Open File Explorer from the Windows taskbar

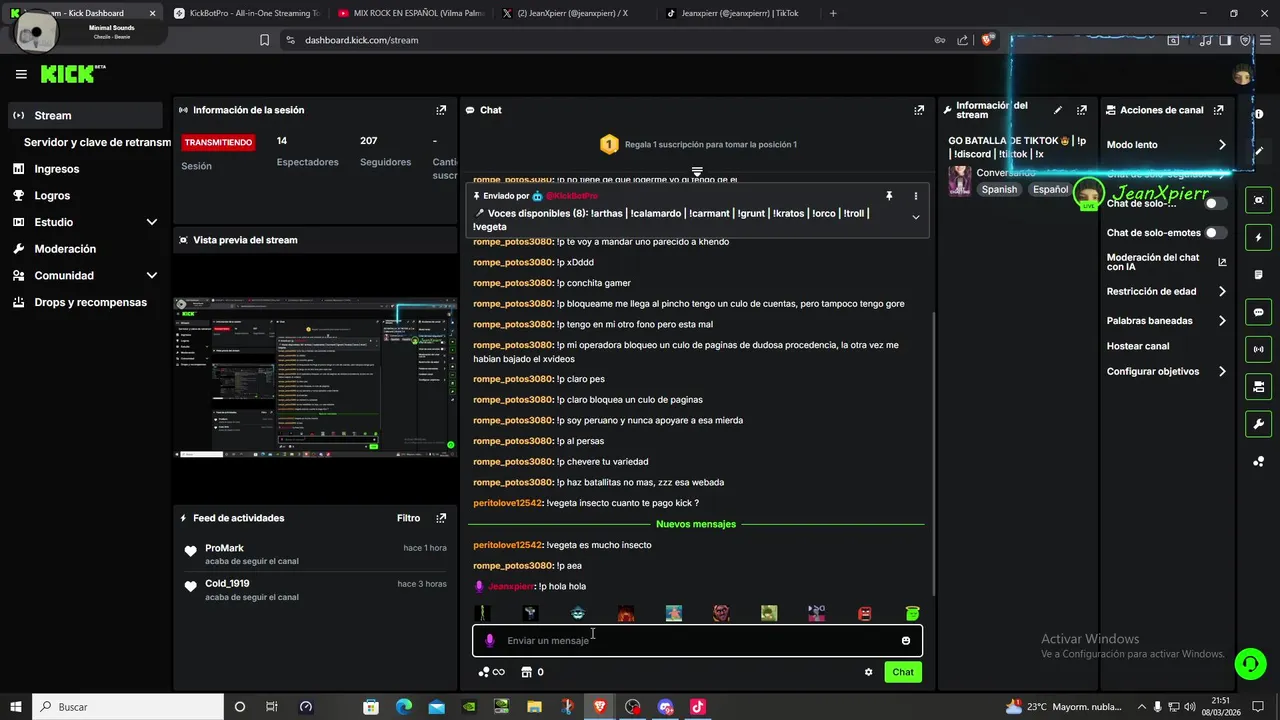[x=535, y=707]
